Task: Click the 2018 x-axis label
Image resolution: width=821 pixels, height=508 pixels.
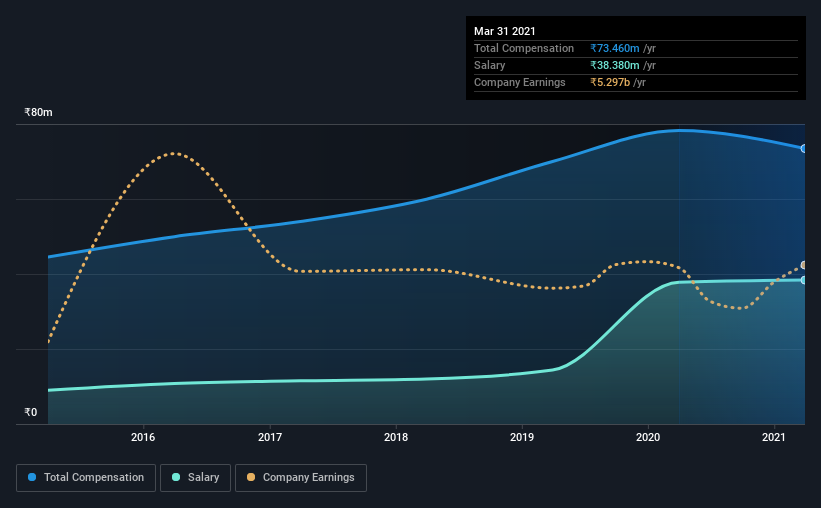Action: (396, 437)
